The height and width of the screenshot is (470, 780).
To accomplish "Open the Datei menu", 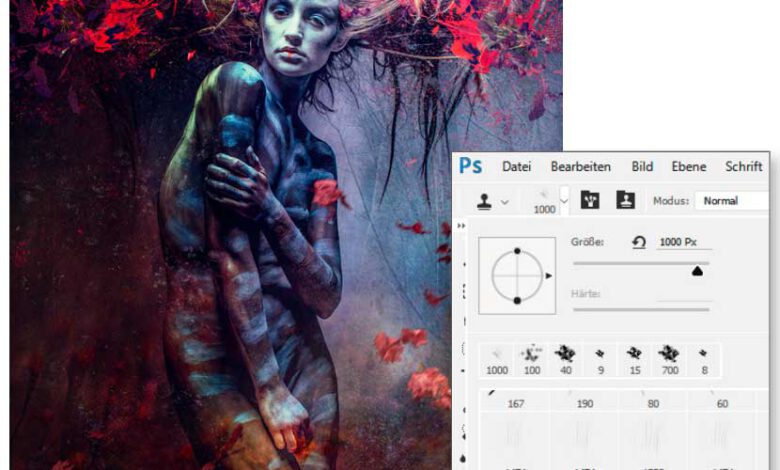I will coord(516,167).
